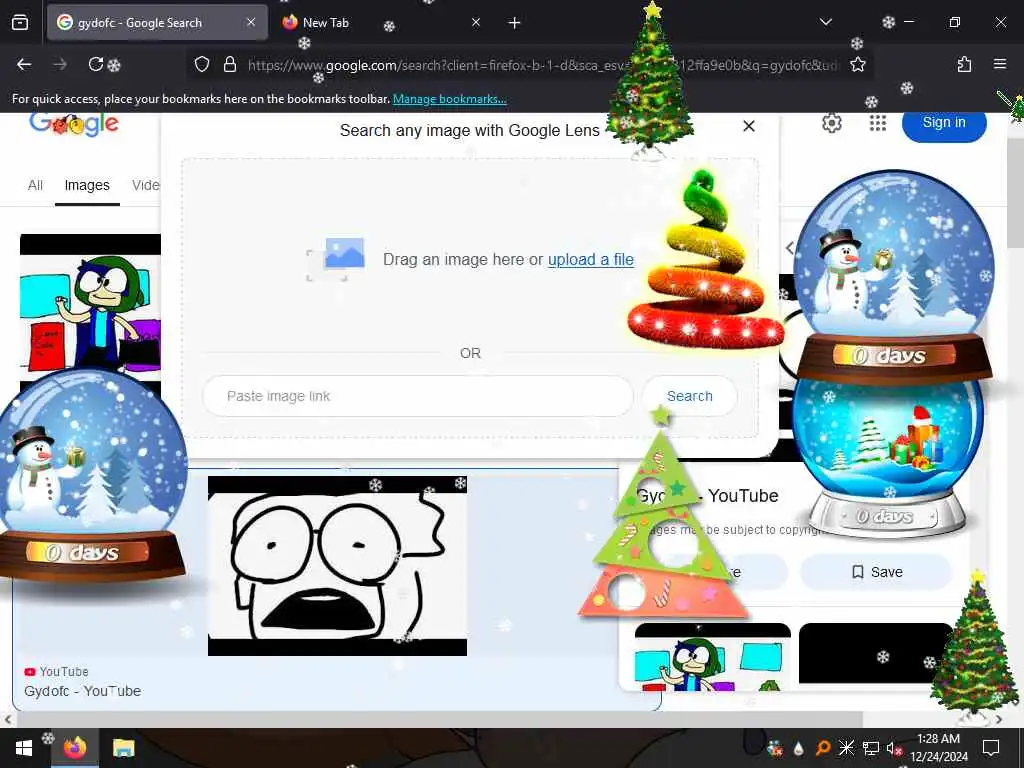Open File Explorer from the taskbar
Viewport: 1024px width, 768px height.
coord(123,748)
